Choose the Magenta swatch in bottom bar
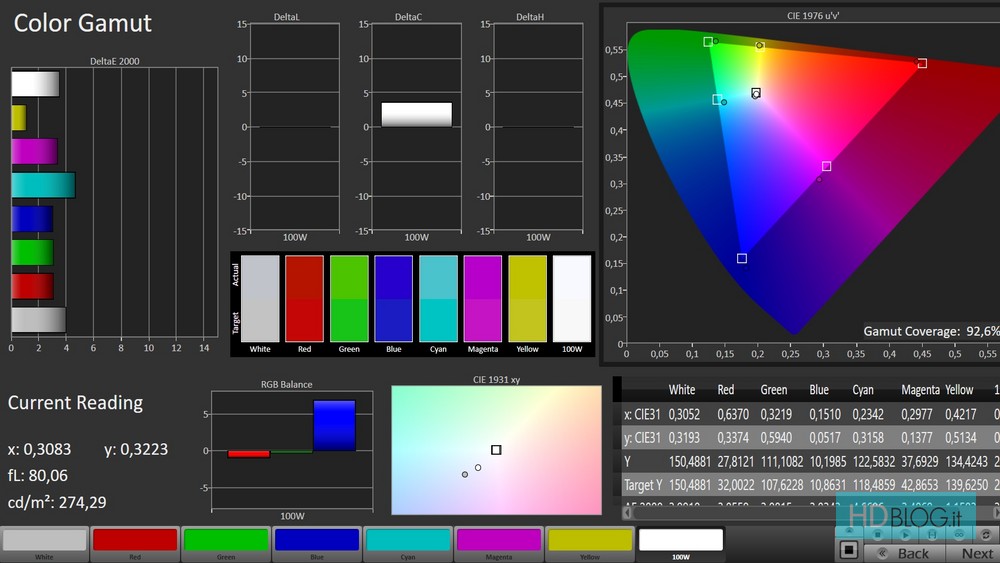 click(498, 541)
